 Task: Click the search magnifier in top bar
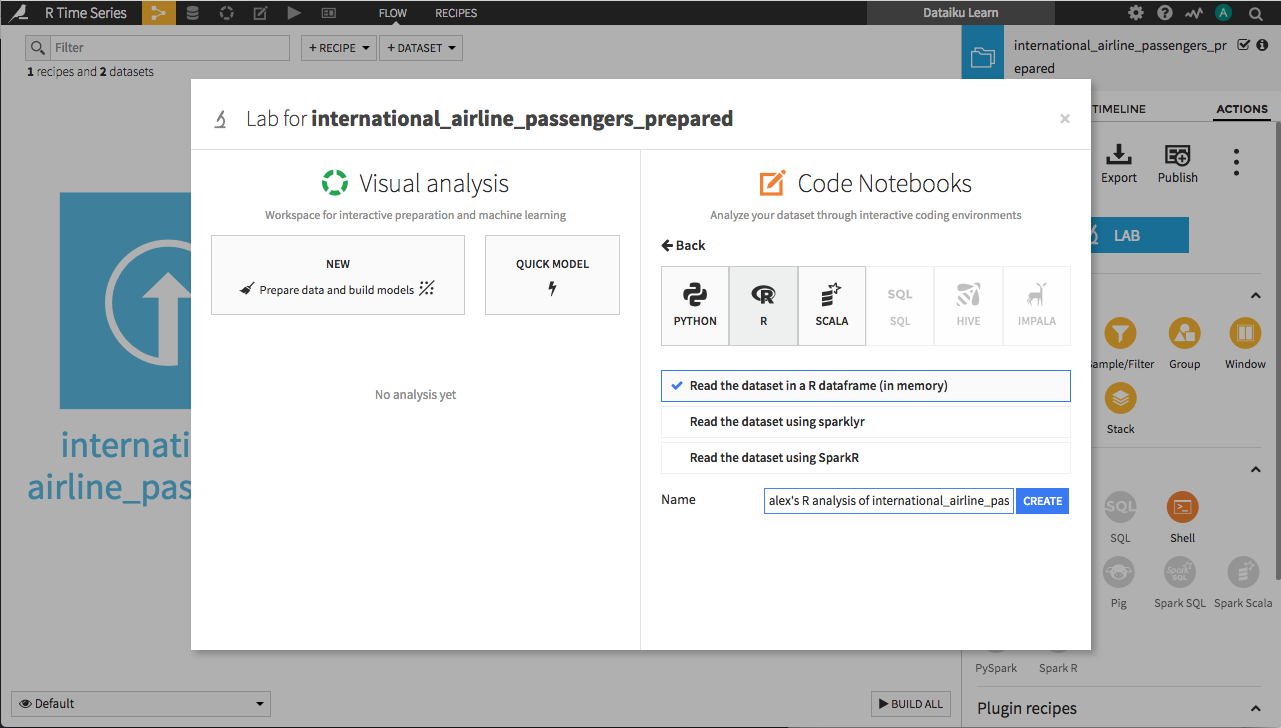(x=1255, y=13)
